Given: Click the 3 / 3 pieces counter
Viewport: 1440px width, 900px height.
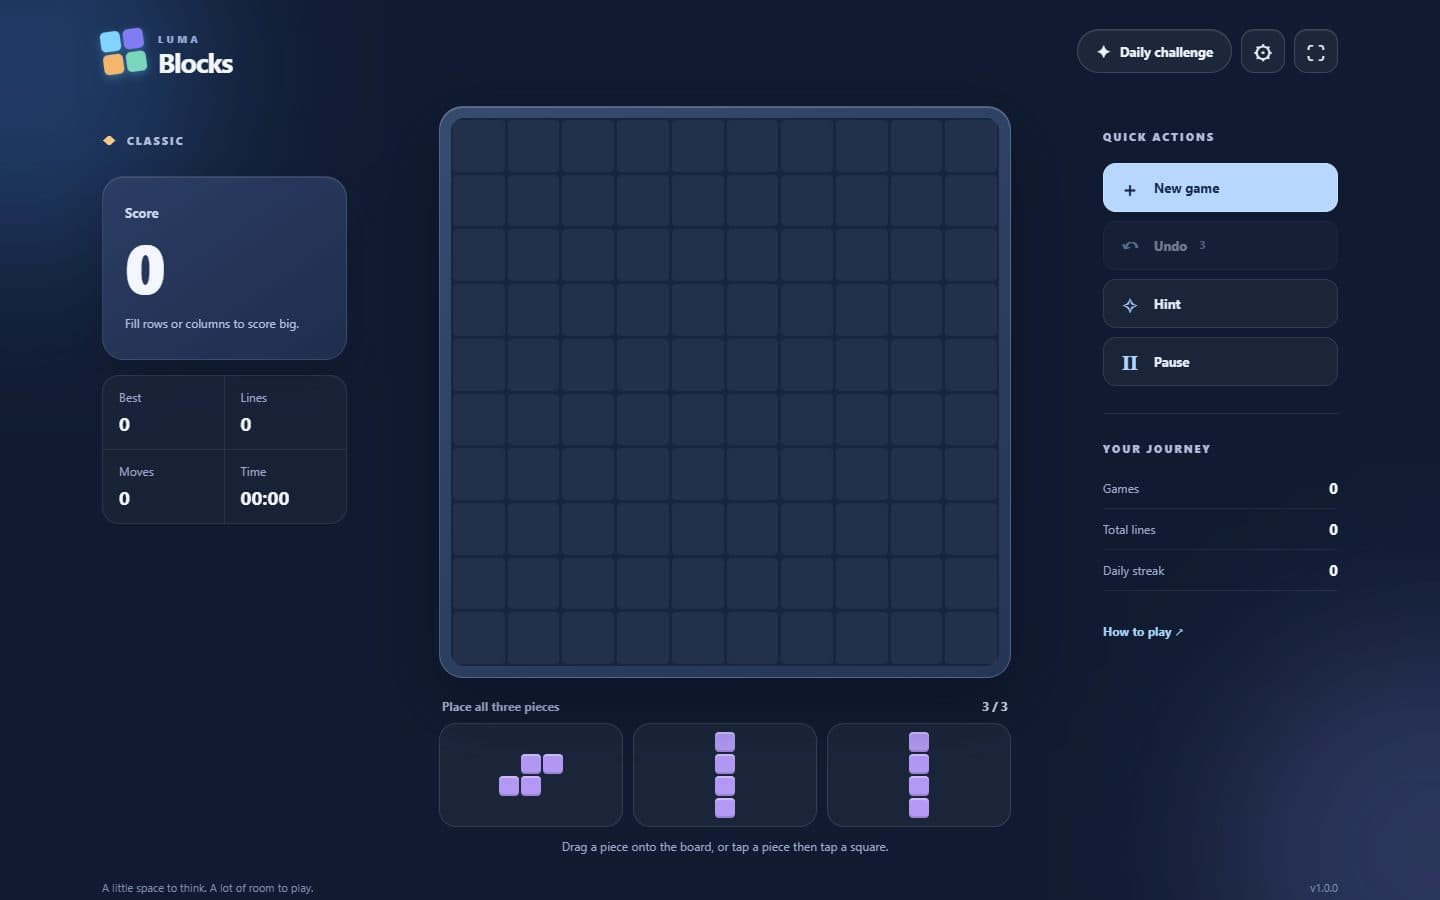Looking at the screenshot, I should [995, 707].
